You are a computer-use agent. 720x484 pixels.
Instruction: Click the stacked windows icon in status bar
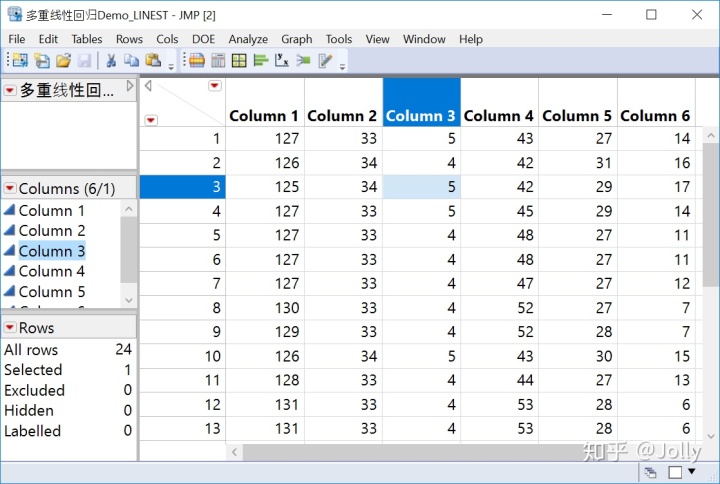pyautogui.click(x=650, y=472)
